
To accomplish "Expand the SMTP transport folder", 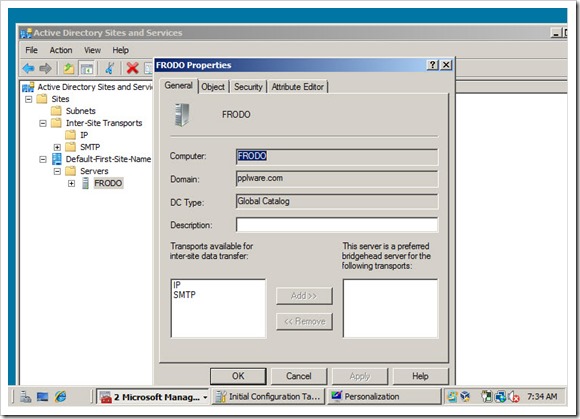I will pos(57,147).
